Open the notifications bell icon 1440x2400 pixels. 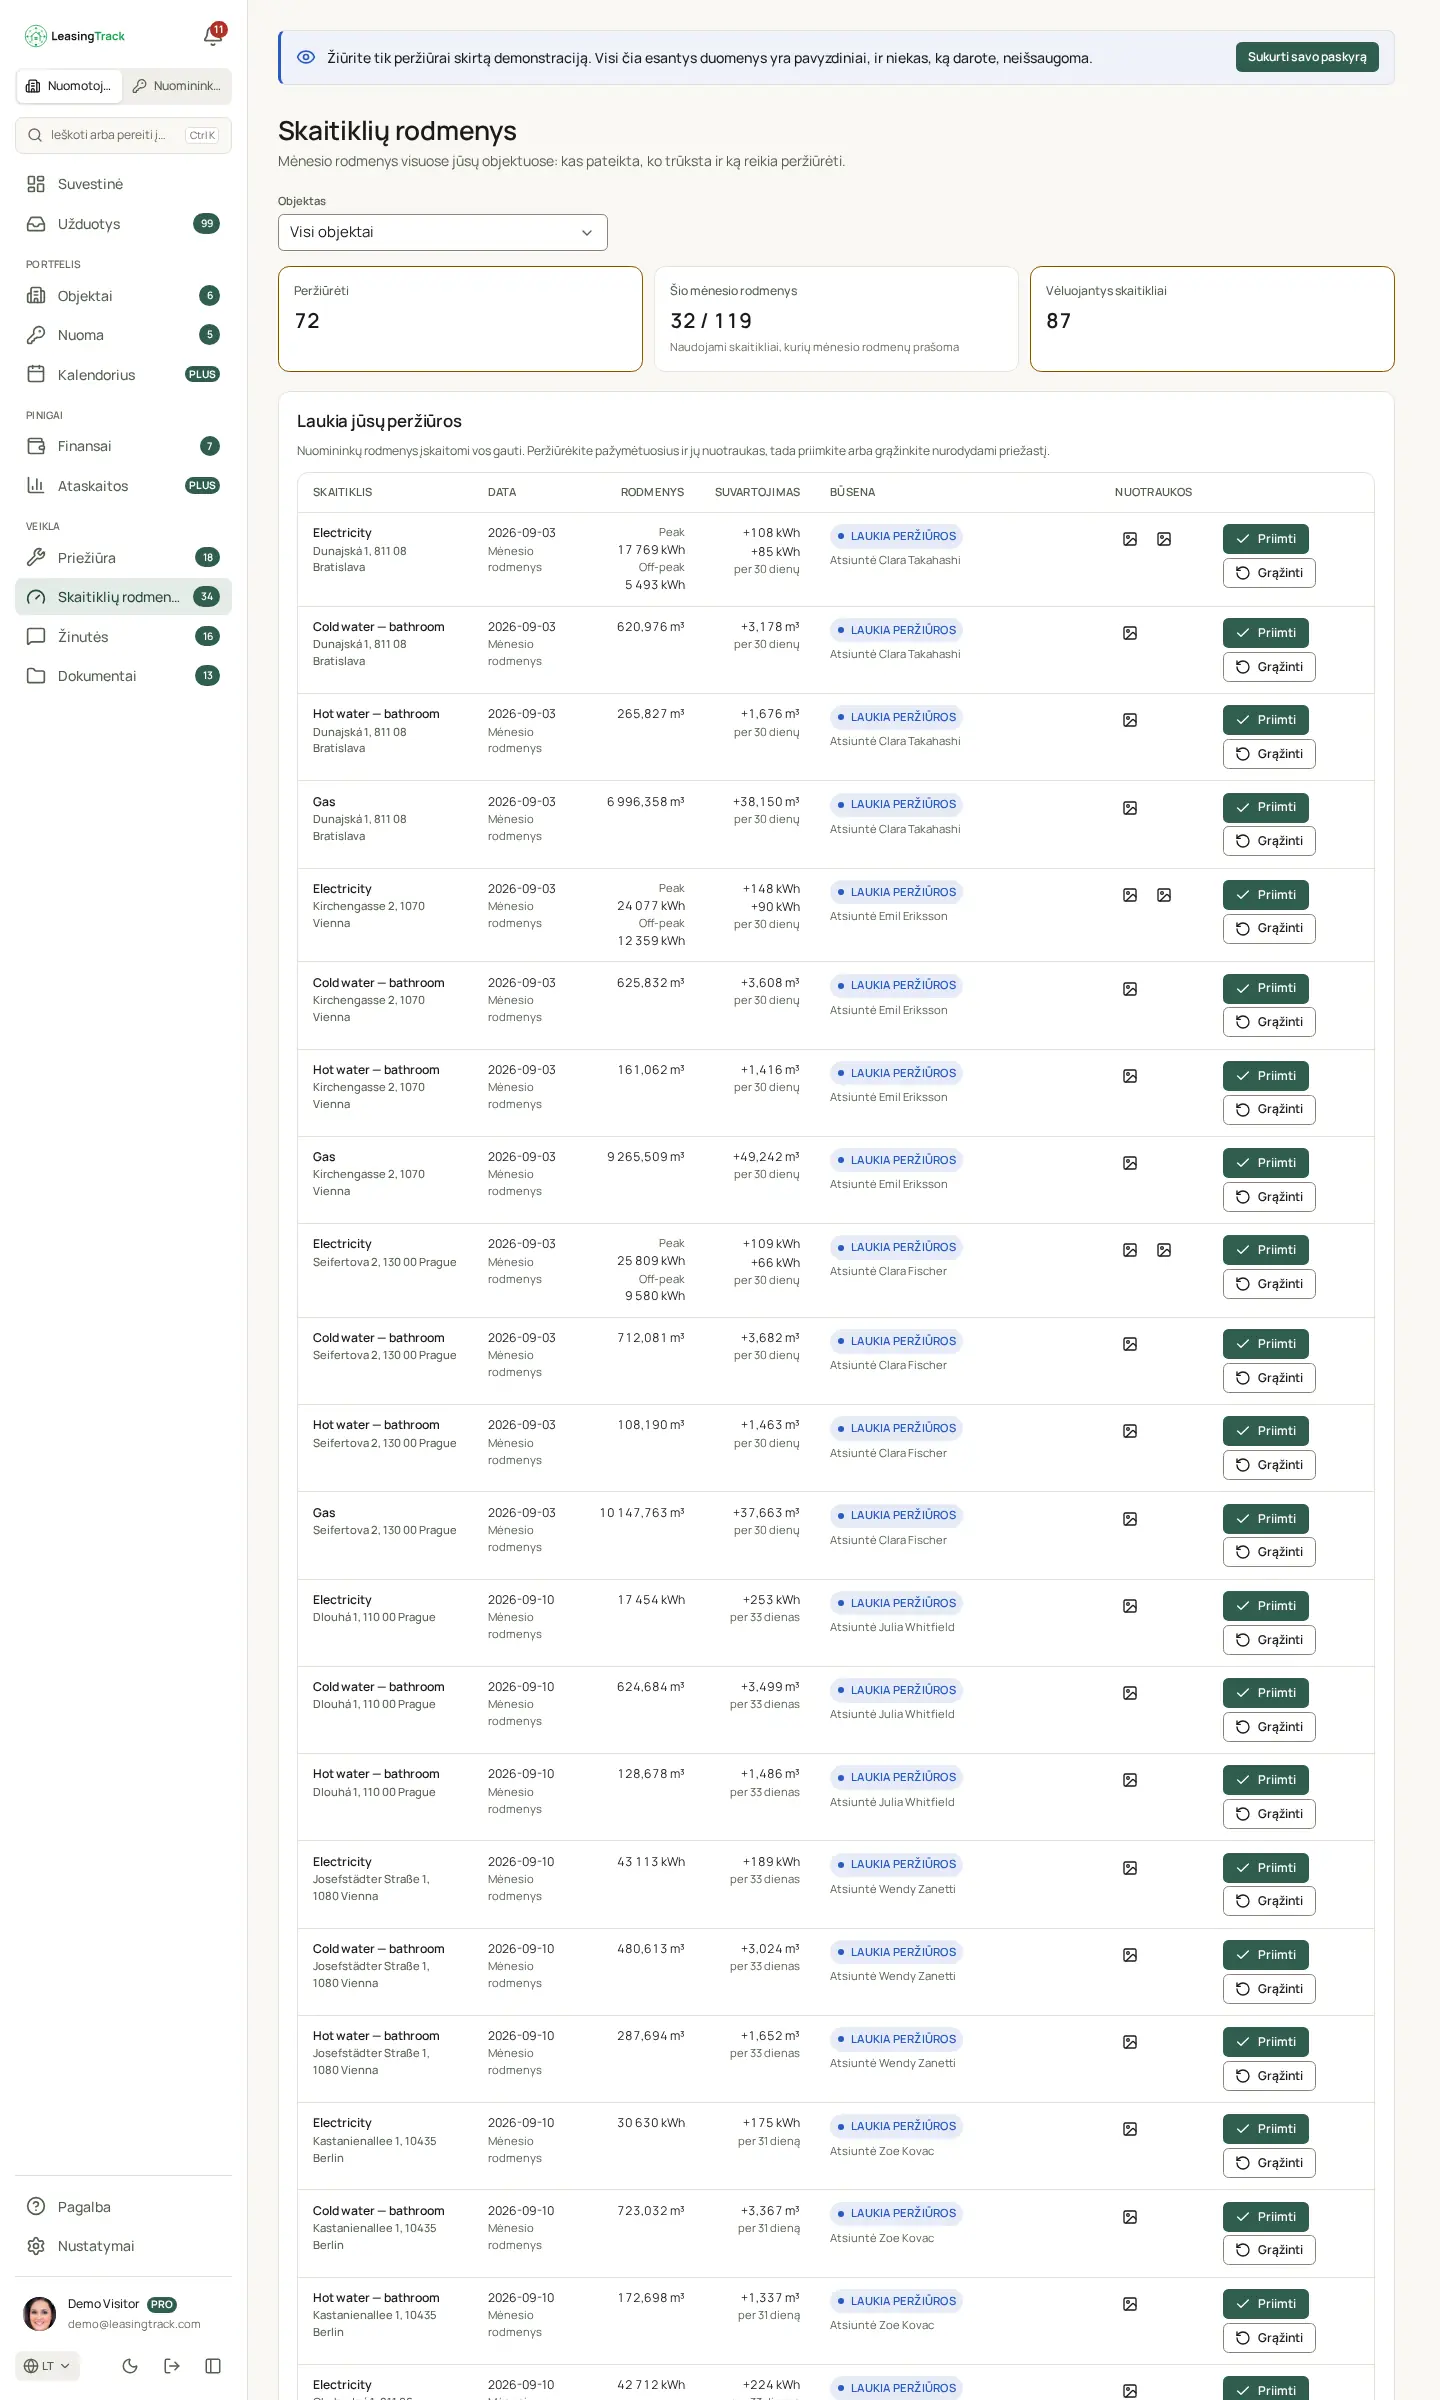pyautogui.click(x=213, y=36)
